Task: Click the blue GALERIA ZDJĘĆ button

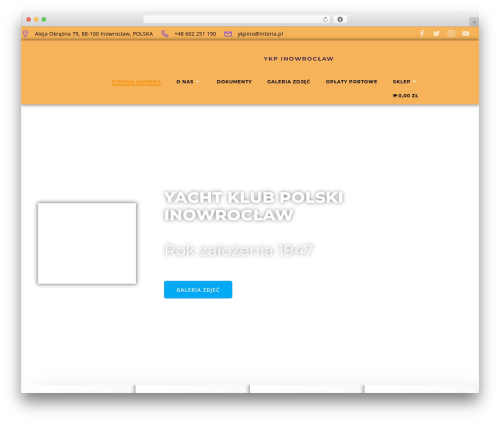Action: tap(198, 290)
